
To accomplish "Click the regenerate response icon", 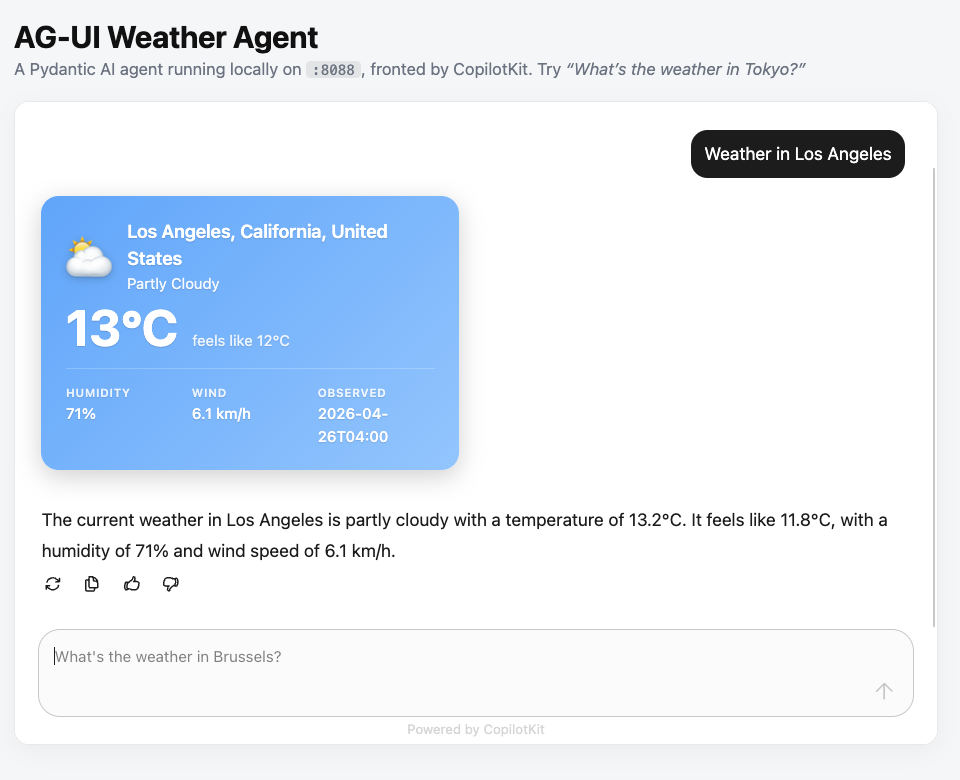I will point(53,584).
